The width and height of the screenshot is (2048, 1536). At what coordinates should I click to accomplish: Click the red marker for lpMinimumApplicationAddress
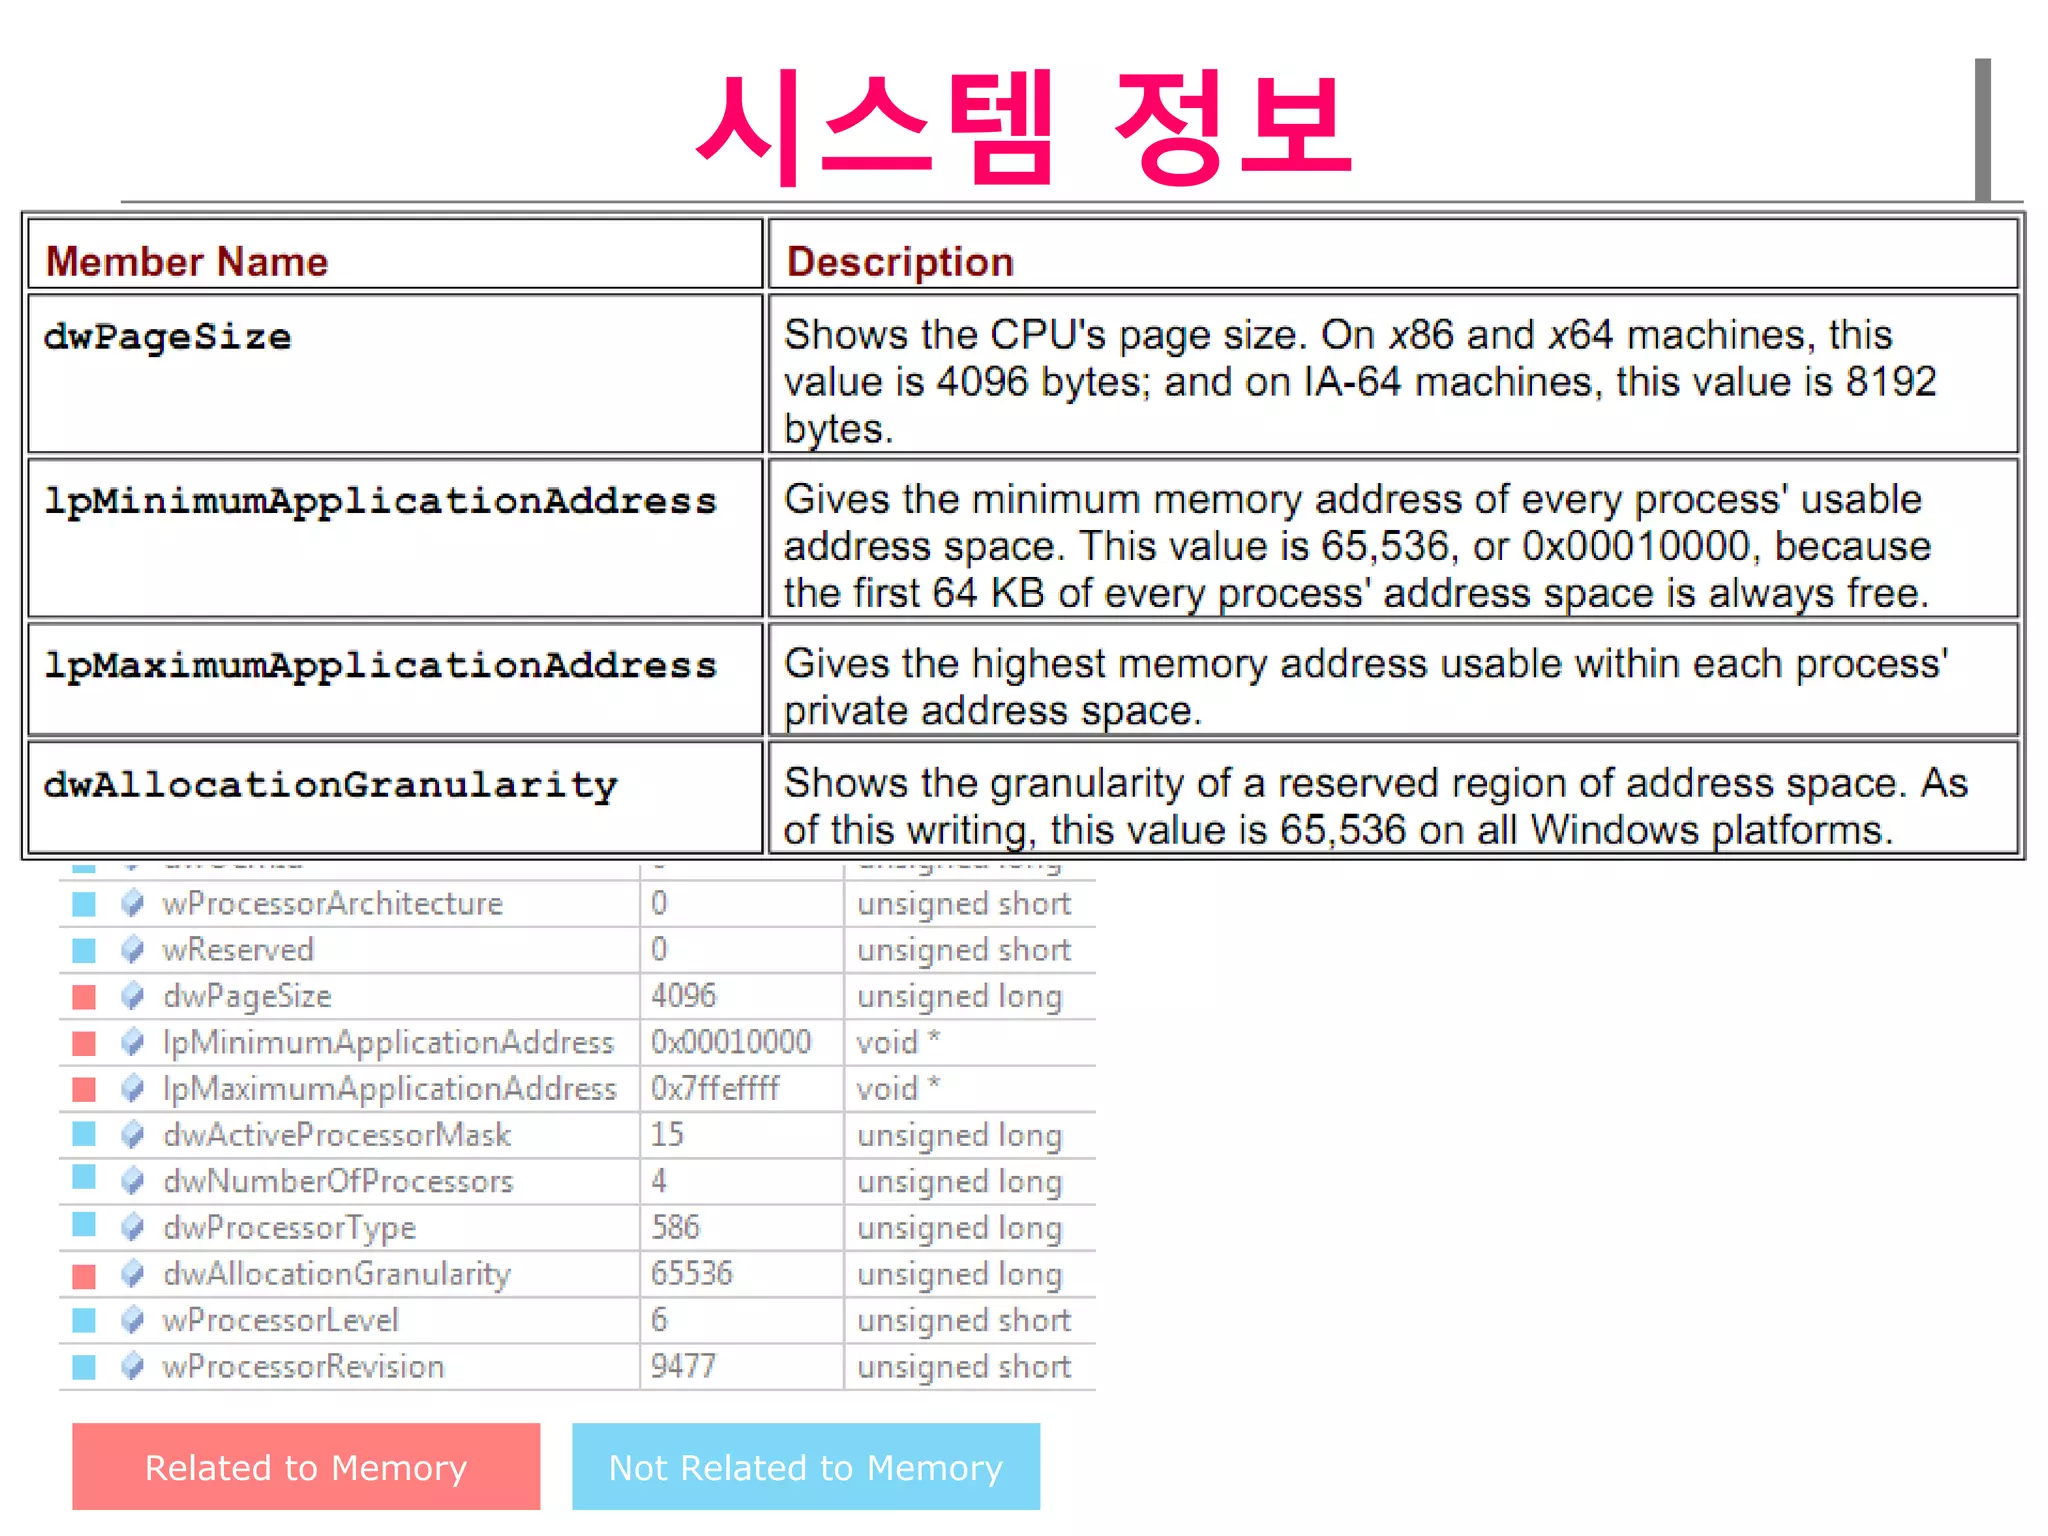(x=84, y=1043)
